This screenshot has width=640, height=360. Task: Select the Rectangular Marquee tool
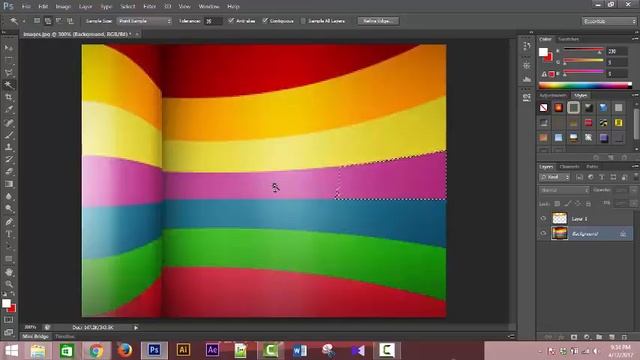coord(9,60)
